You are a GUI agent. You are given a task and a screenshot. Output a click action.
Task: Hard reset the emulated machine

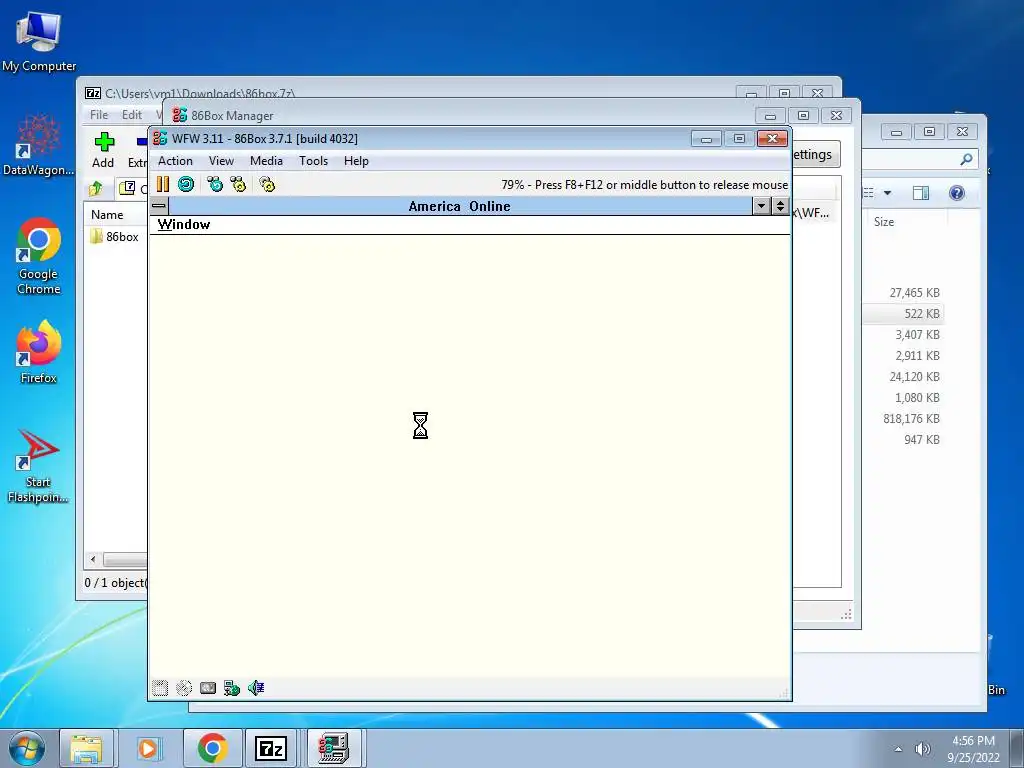click(x=186, y=184)
